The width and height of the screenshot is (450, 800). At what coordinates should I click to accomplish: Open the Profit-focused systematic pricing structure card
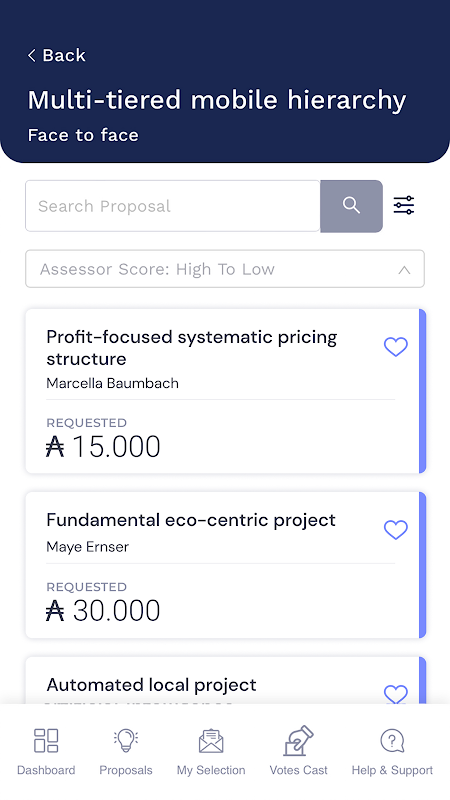pos(226,391)
